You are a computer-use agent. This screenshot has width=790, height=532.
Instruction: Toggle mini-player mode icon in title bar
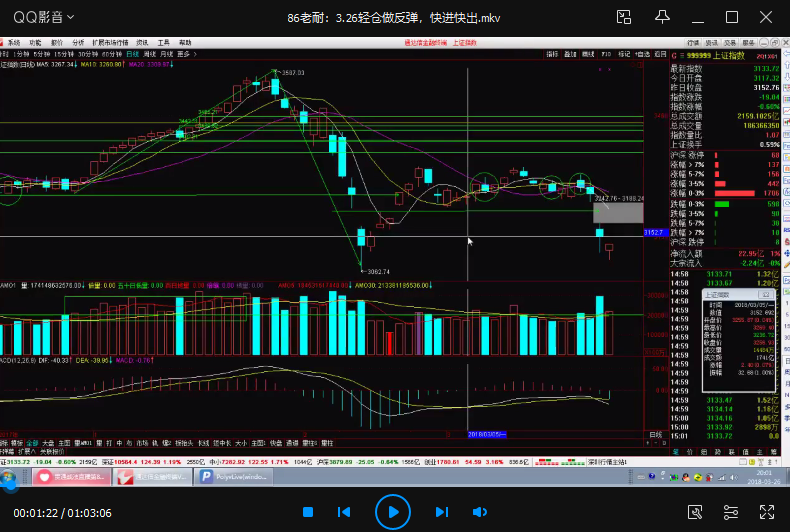pos(624,17)
